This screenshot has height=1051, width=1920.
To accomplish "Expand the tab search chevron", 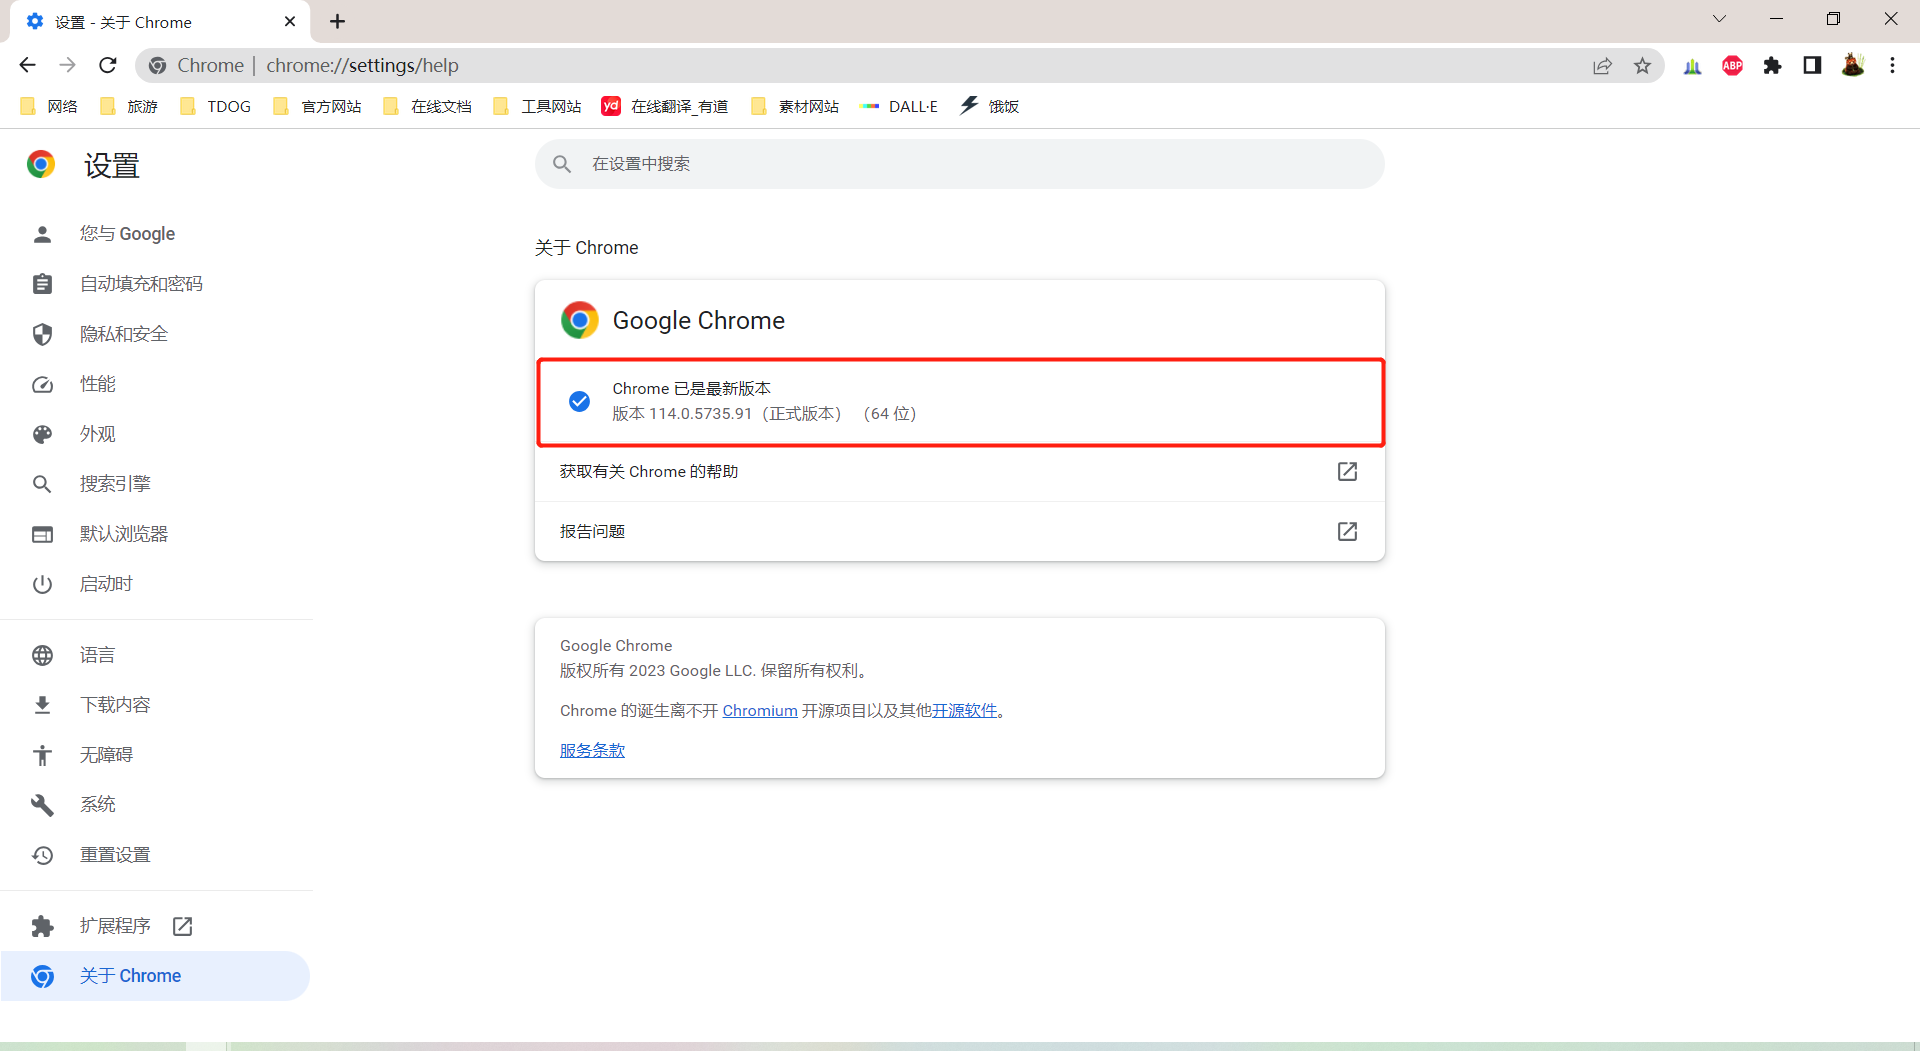I will (1719, 19).
